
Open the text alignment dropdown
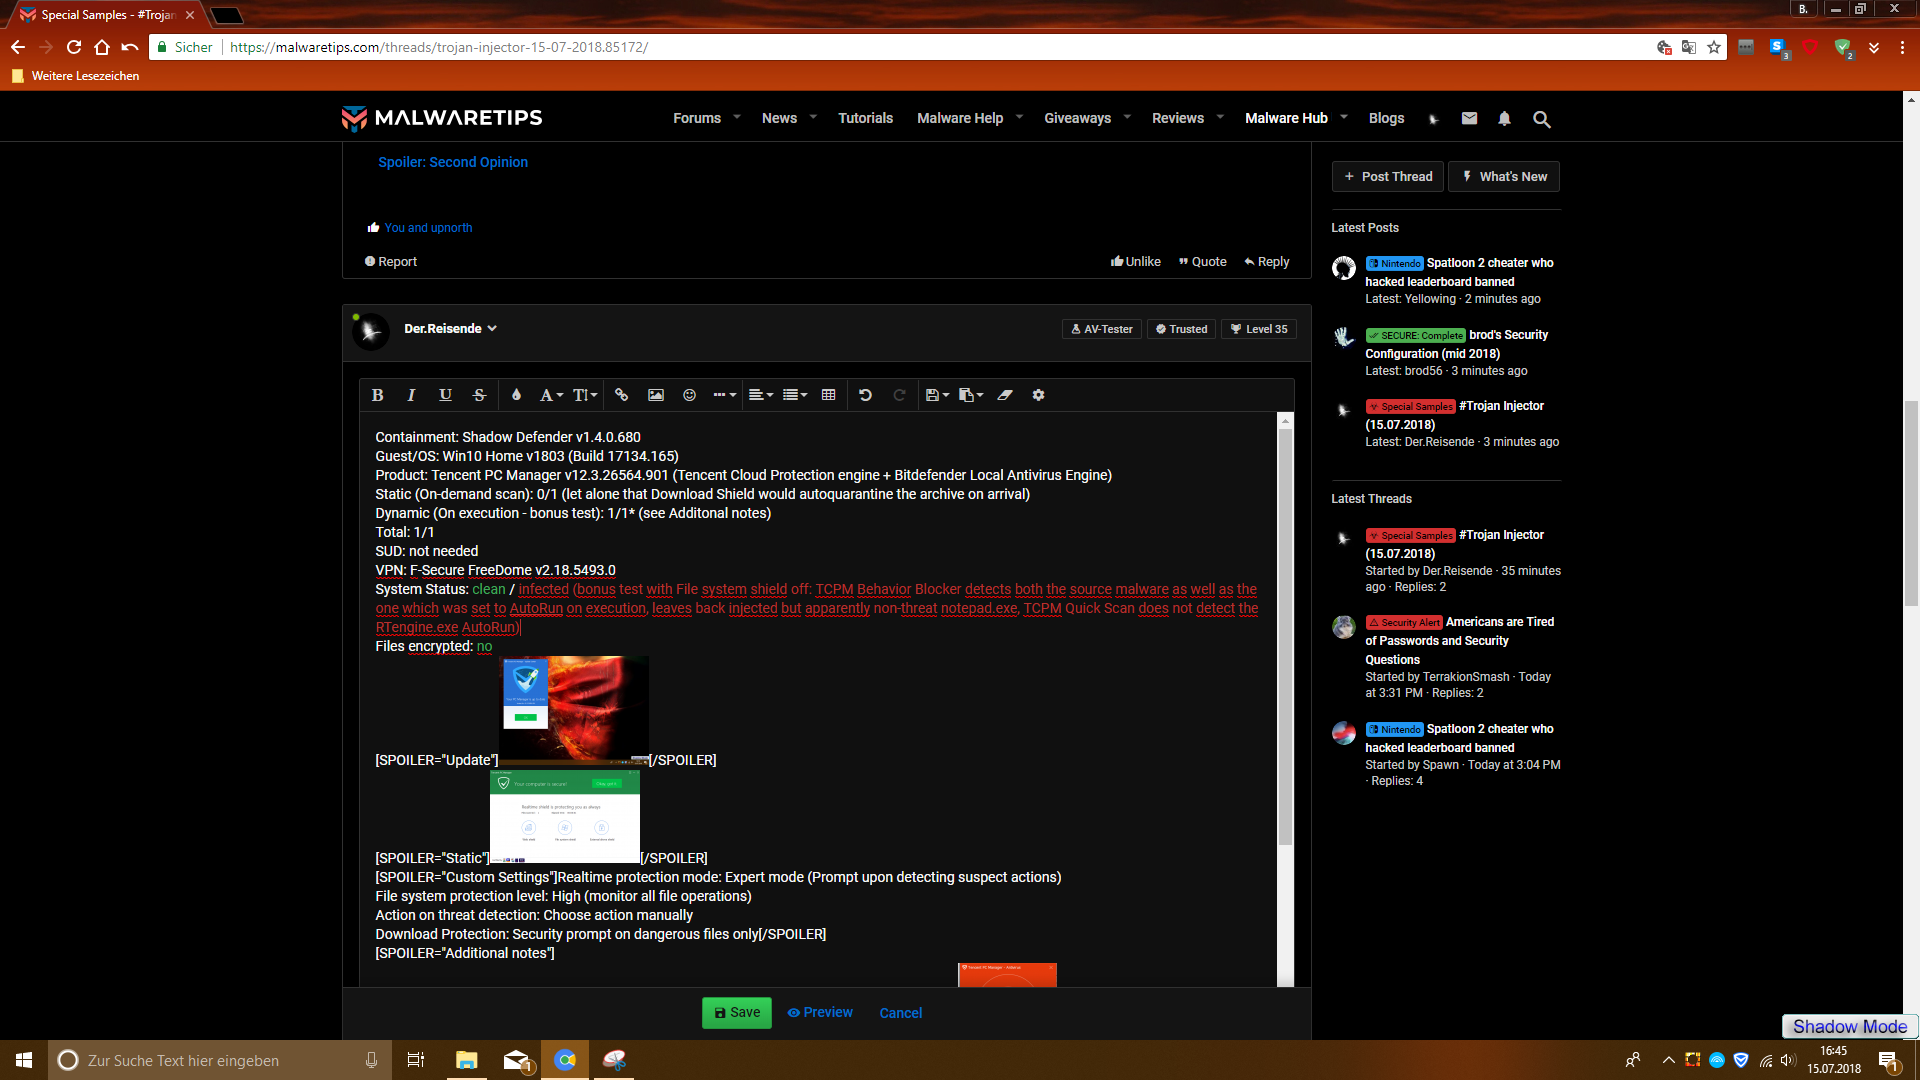point(761,395)
